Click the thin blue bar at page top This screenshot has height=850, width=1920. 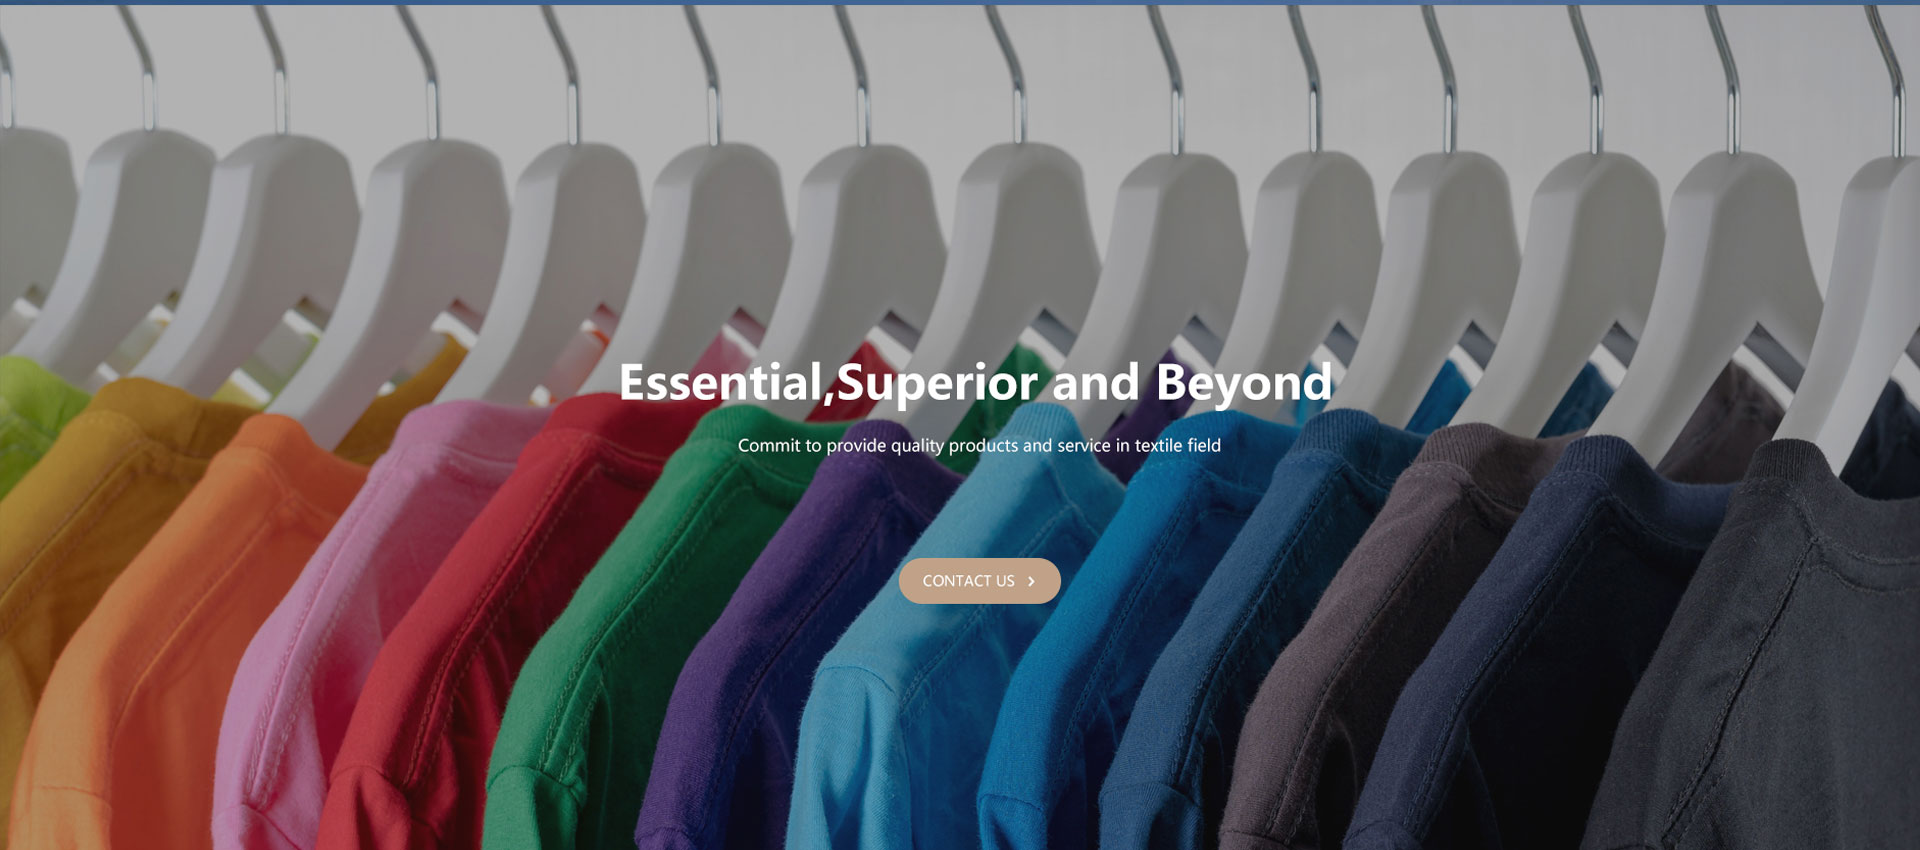(960, 2)
